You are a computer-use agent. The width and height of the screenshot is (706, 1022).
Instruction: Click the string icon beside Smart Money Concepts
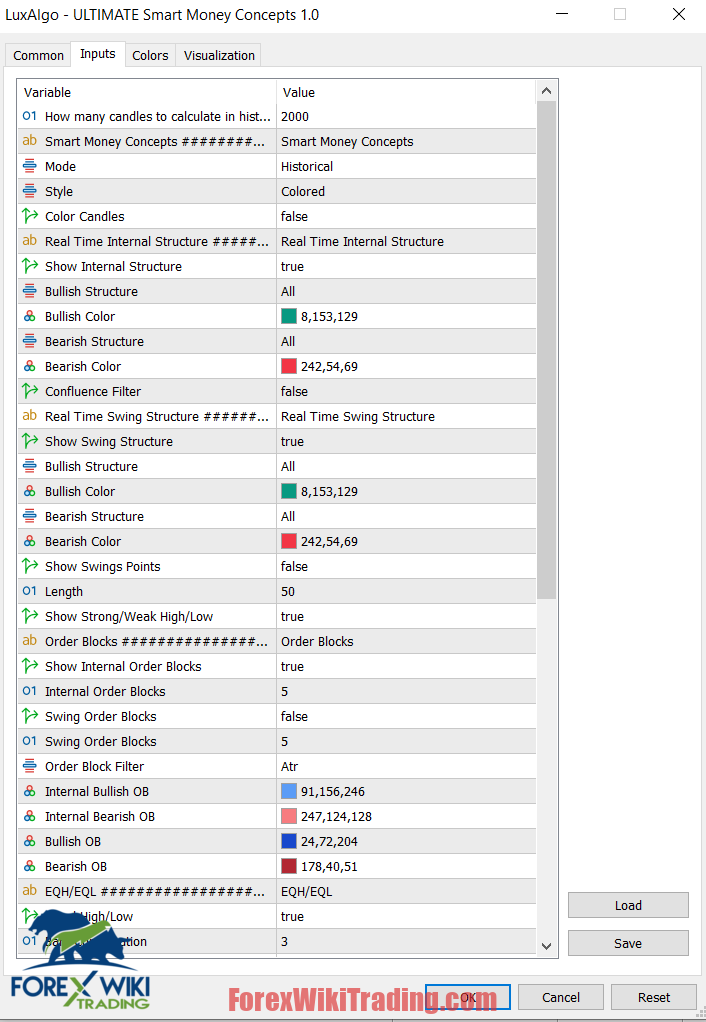(x=29, y=141)
